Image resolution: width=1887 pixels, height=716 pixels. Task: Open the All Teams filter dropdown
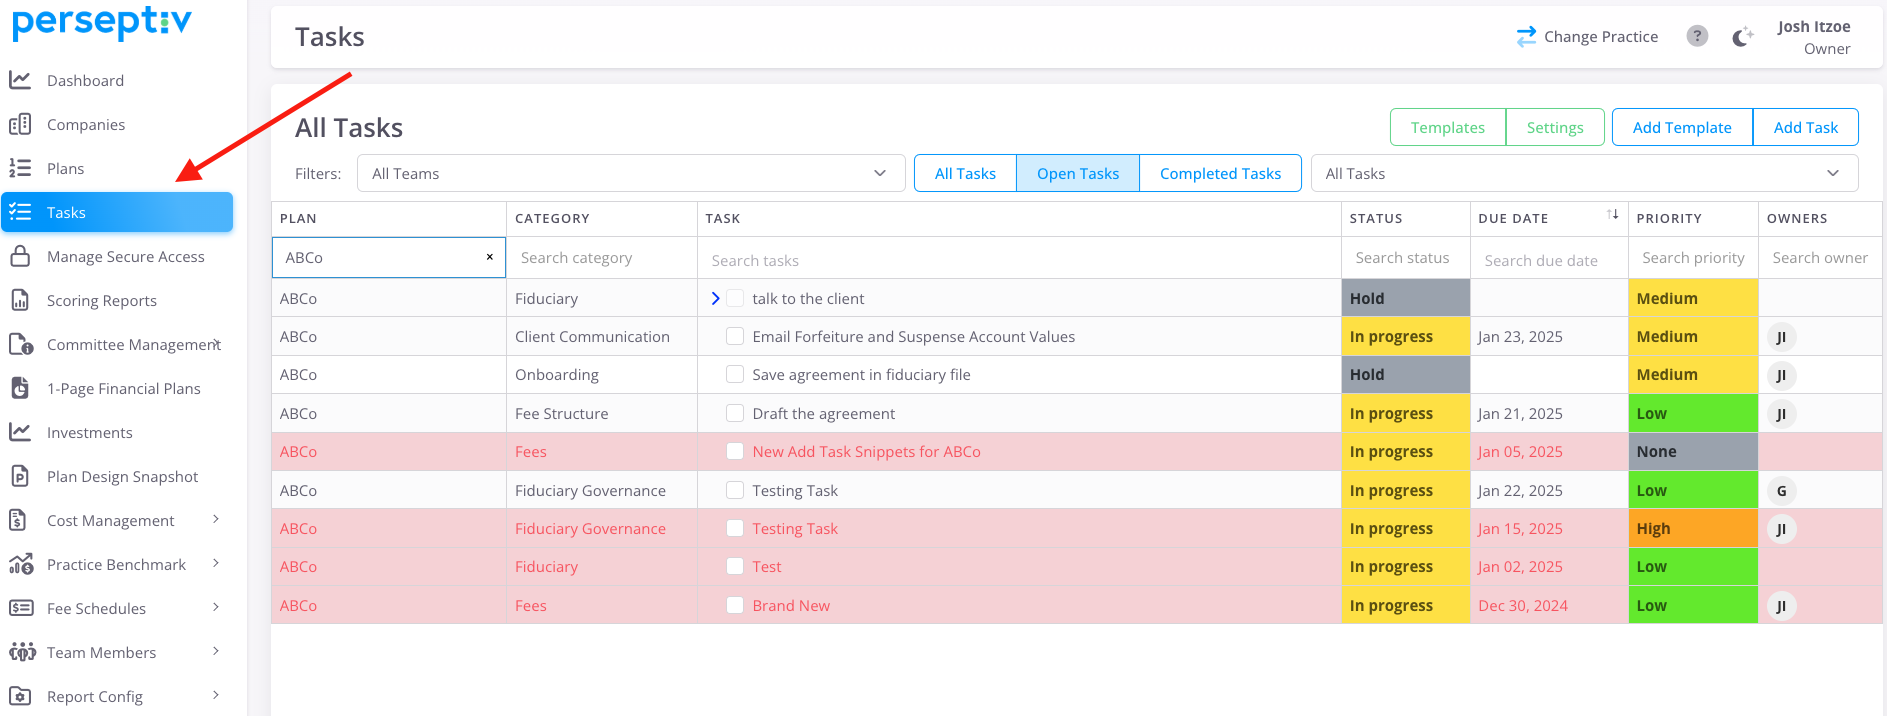pyautogui.click(x=630, y=173)
